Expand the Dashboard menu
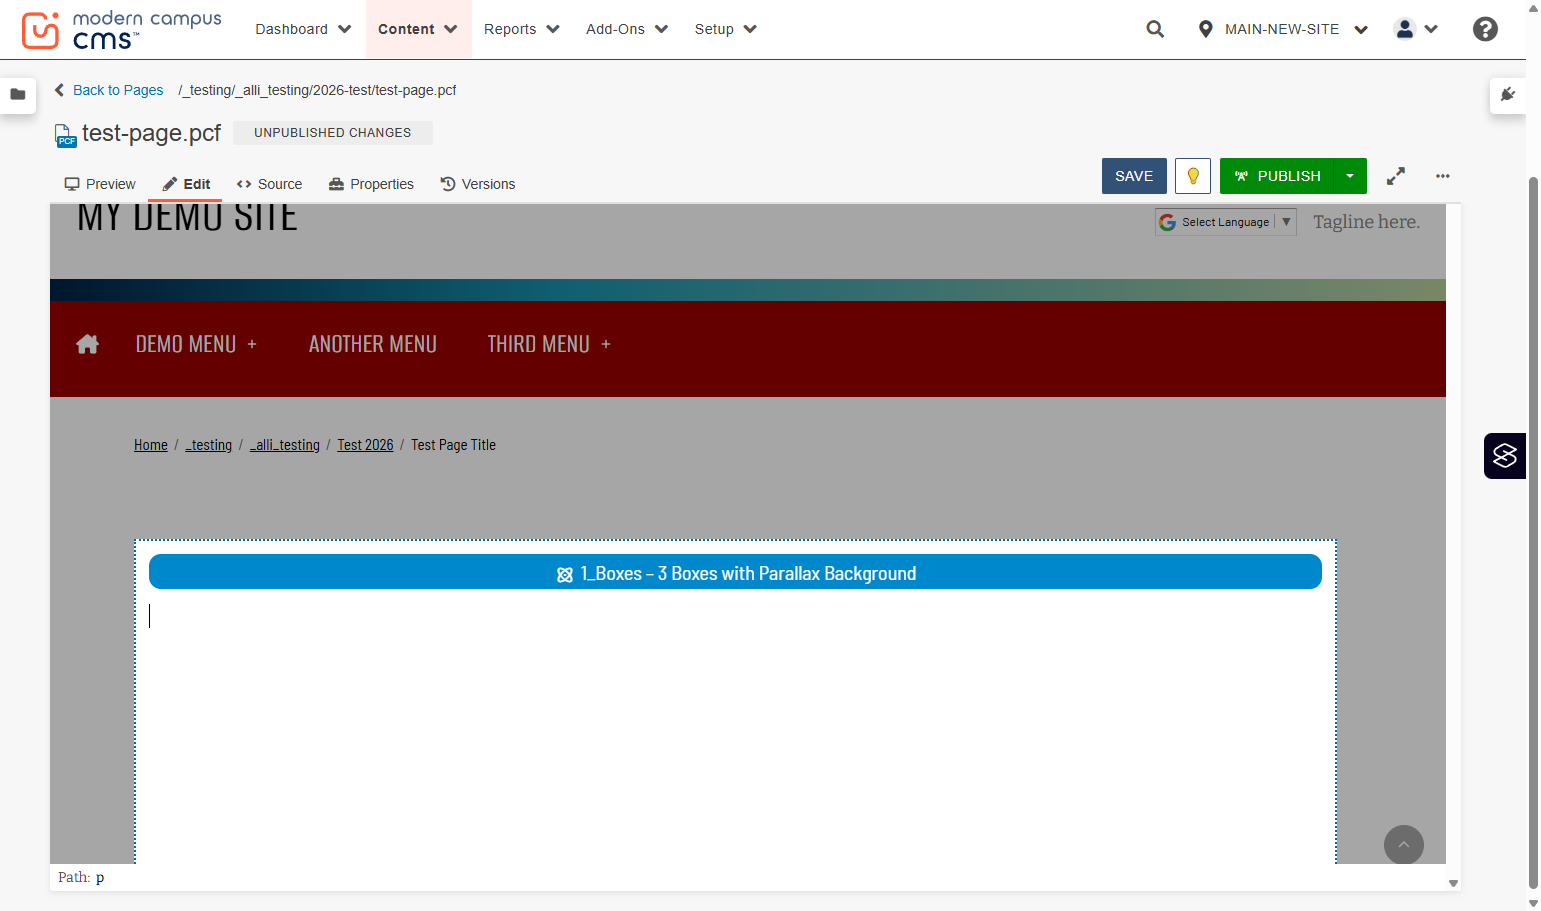1541x911 pixels. click(303, 29)
